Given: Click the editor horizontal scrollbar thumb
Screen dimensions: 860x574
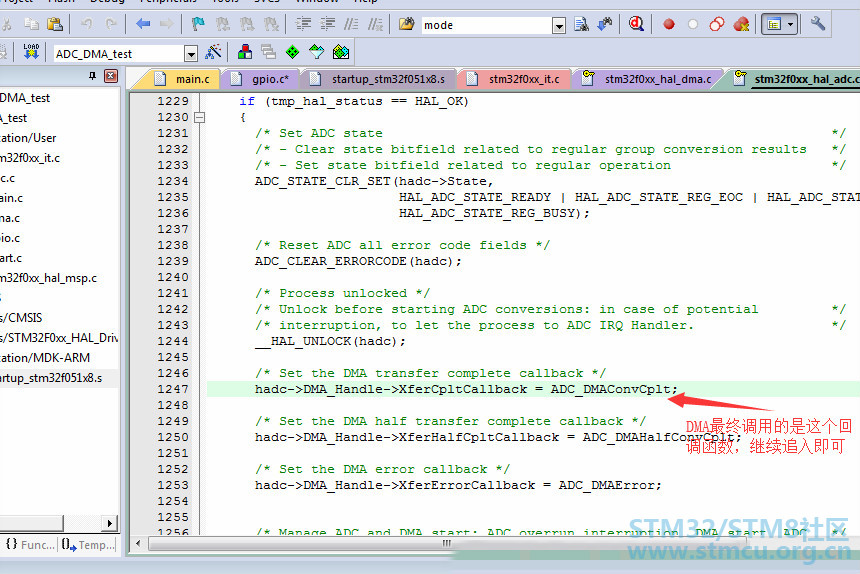Looking at the screenshot, I should (x=447, y=544).
